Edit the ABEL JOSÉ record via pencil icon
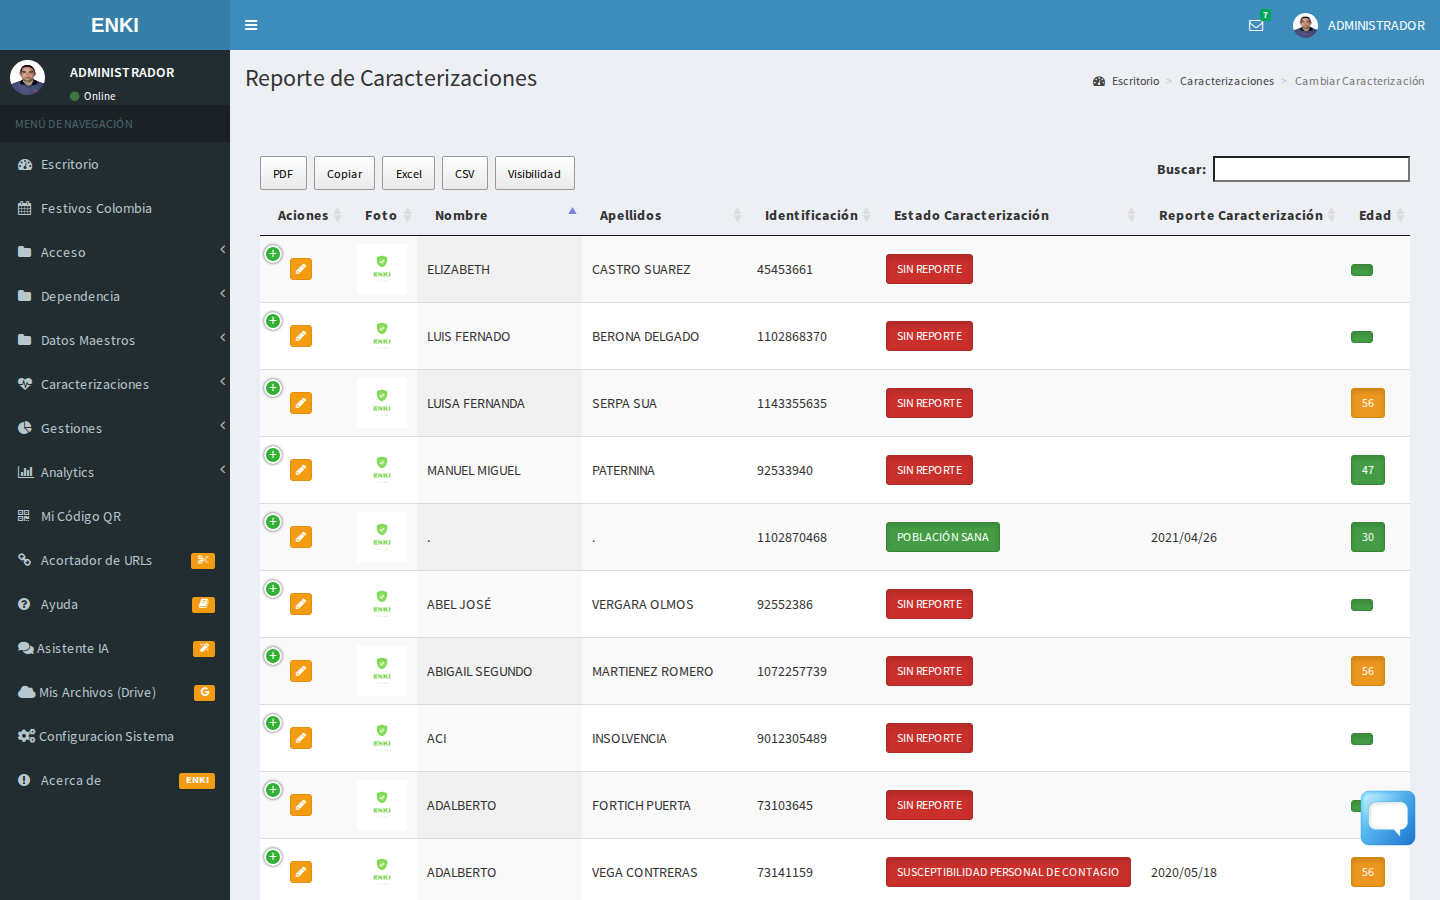 click(x=301, y=604)
